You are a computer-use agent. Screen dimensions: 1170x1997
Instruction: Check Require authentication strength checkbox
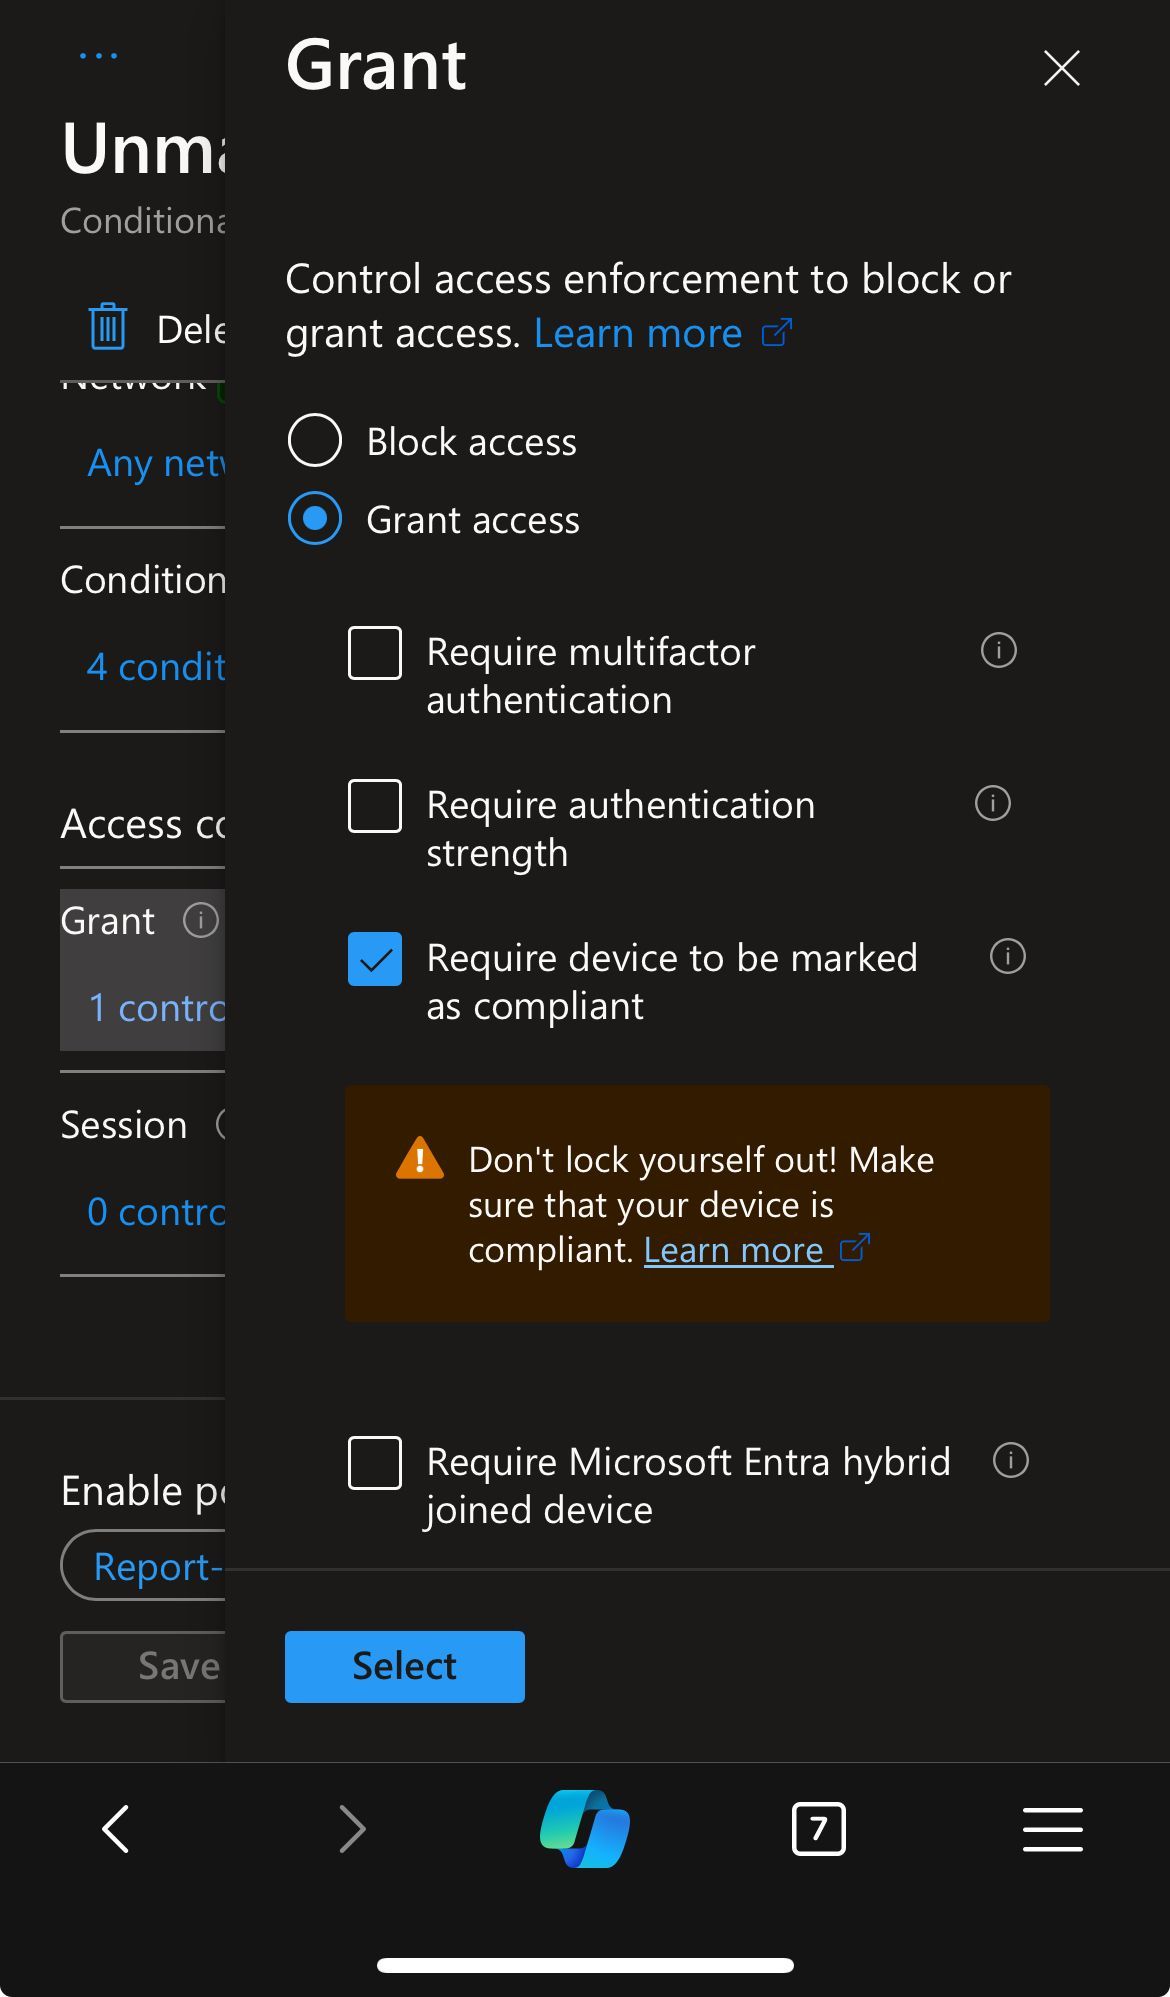pyautogui.click(x=375, y=806)
